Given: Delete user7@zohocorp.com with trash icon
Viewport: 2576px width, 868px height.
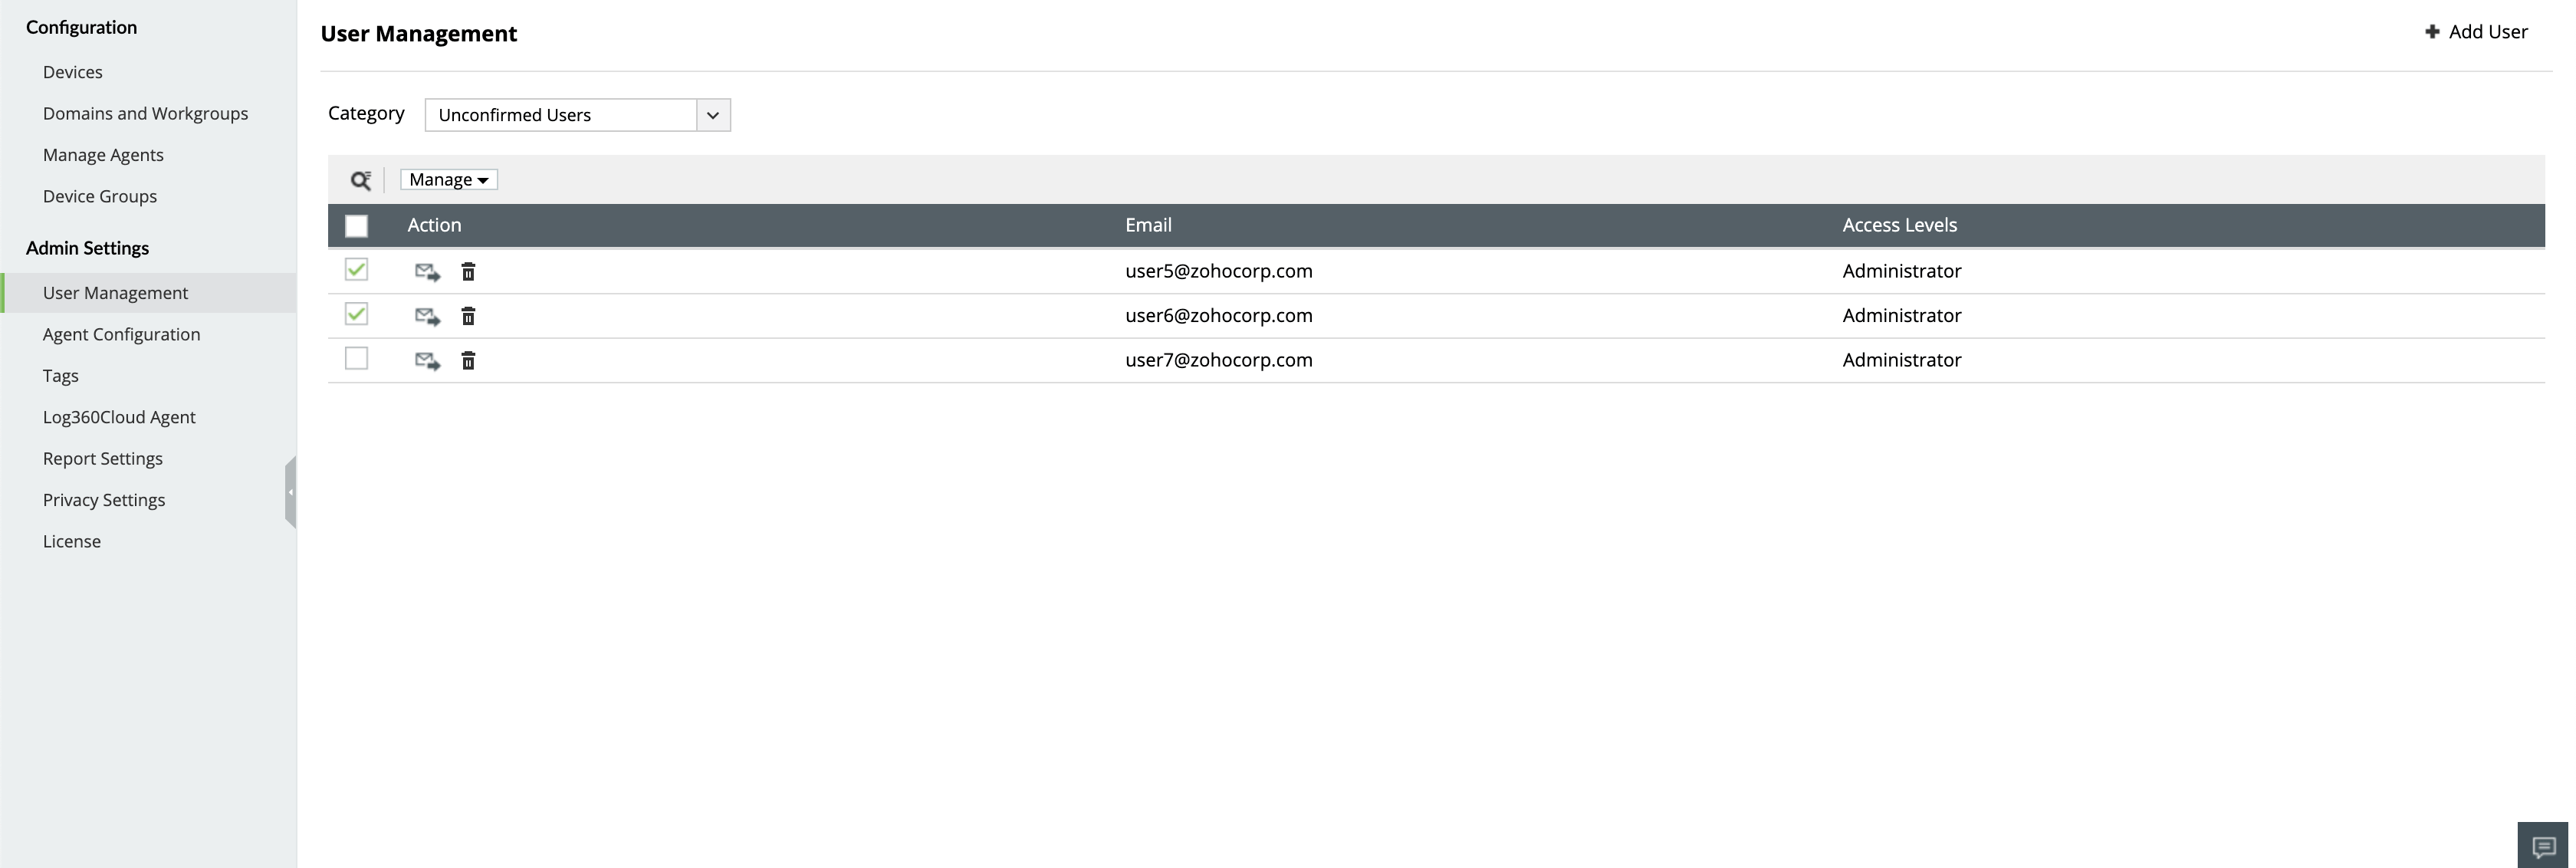Looking at the screenshot, I should (x=468, y=361).
